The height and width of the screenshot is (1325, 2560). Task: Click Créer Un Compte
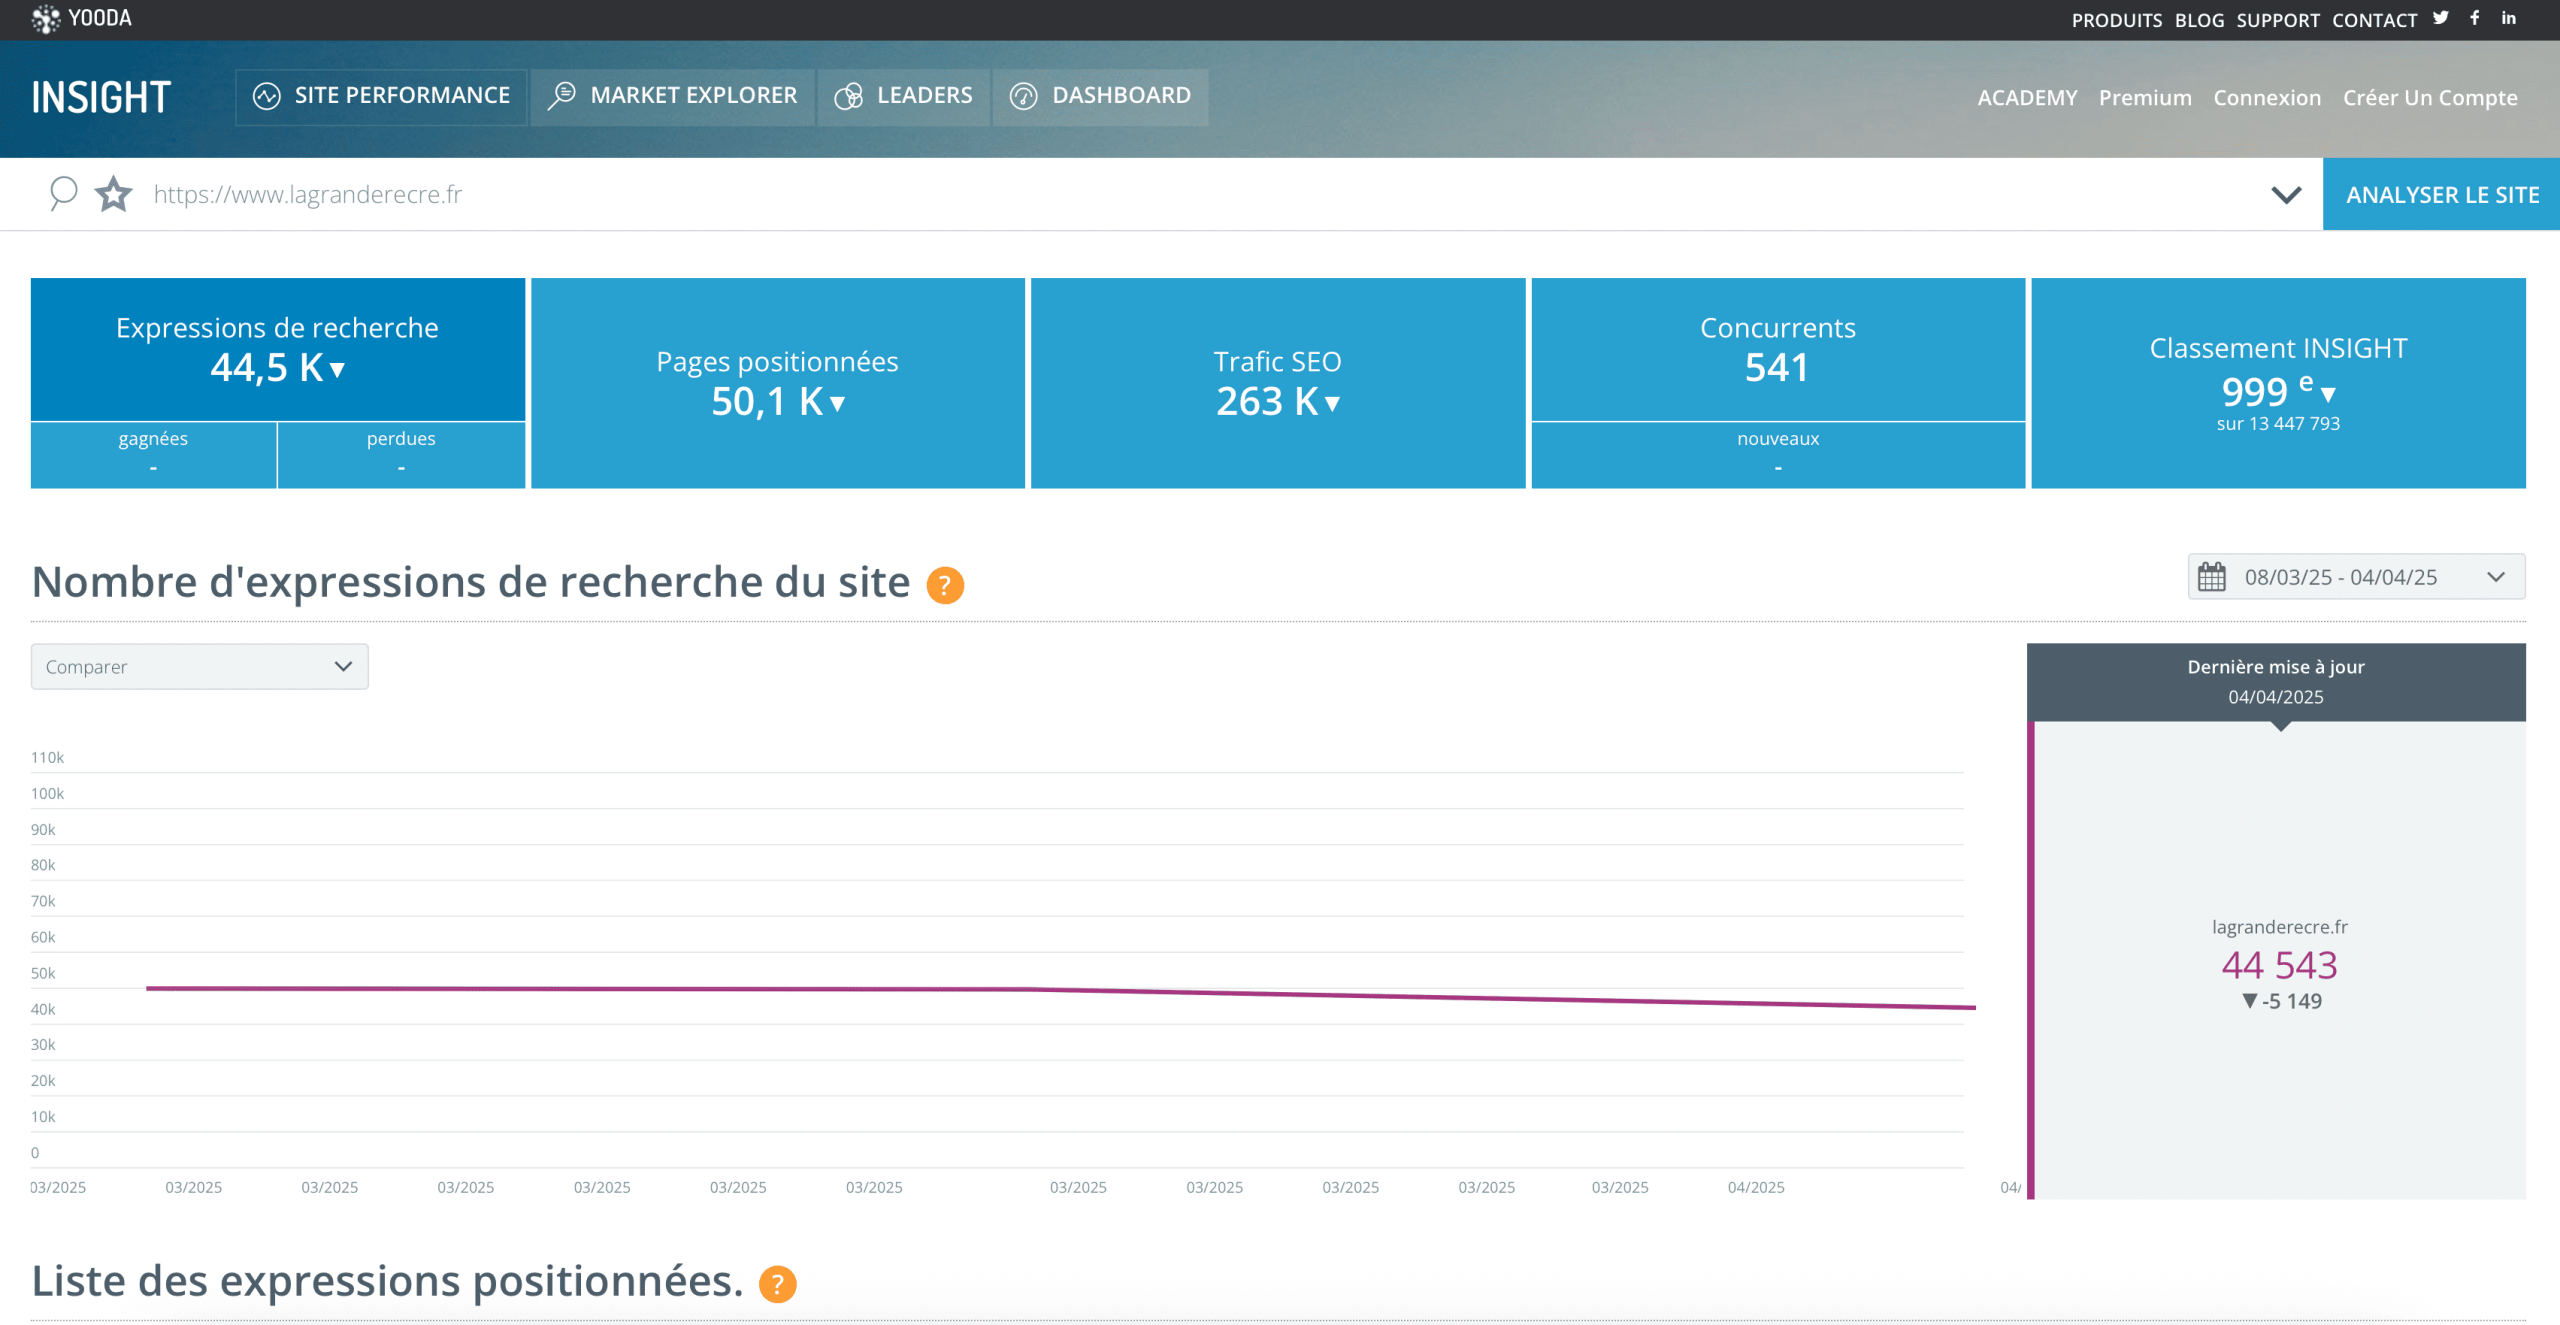(2430, 98)
